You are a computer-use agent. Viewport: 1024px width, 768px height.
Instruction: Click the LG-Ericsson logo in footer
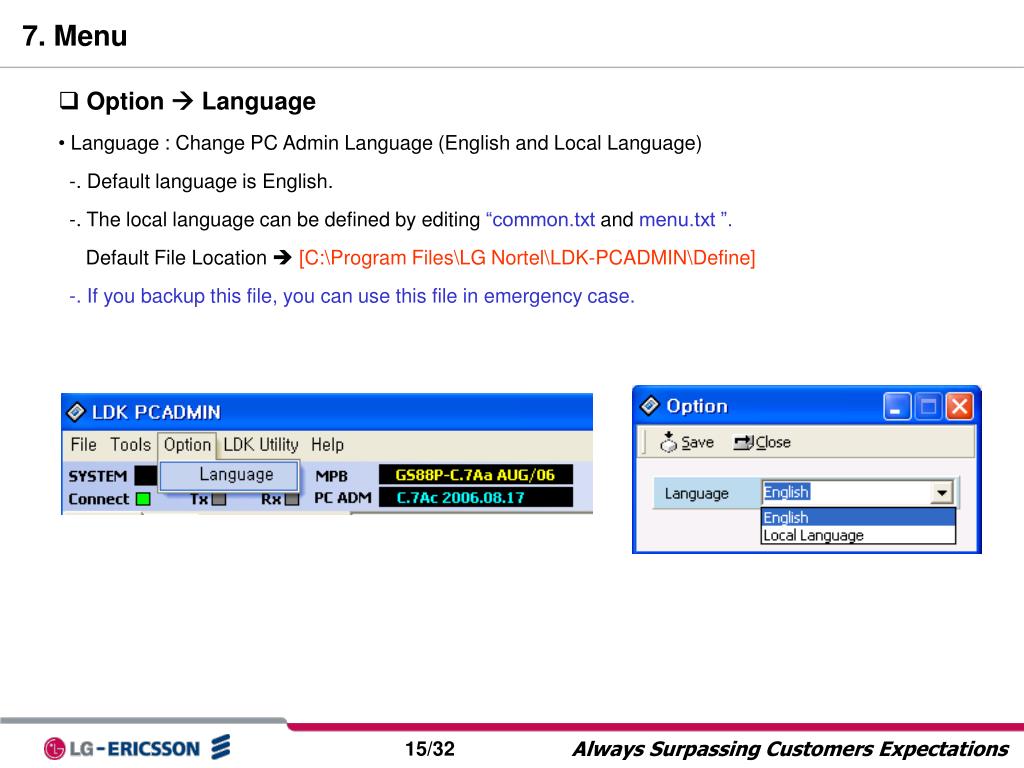pos(137,748)
